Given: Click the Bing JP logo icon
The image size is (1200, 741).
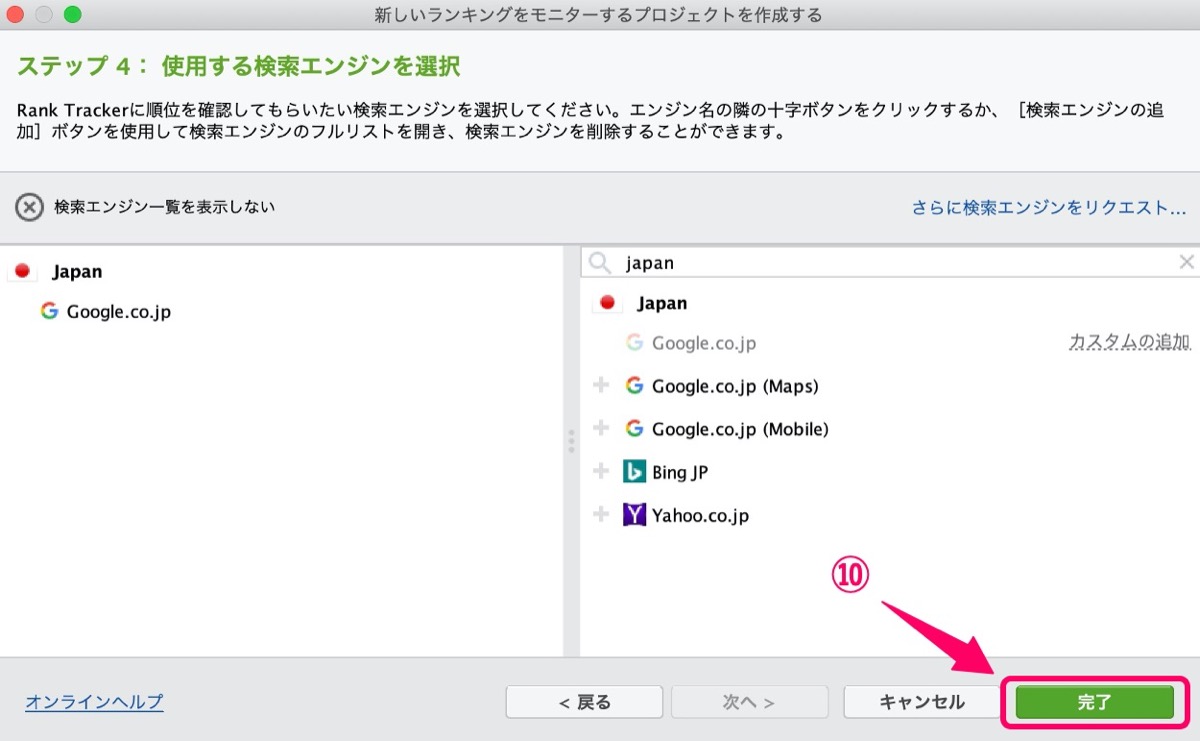Looking at the screenshot, I should (x=634, y=471).
